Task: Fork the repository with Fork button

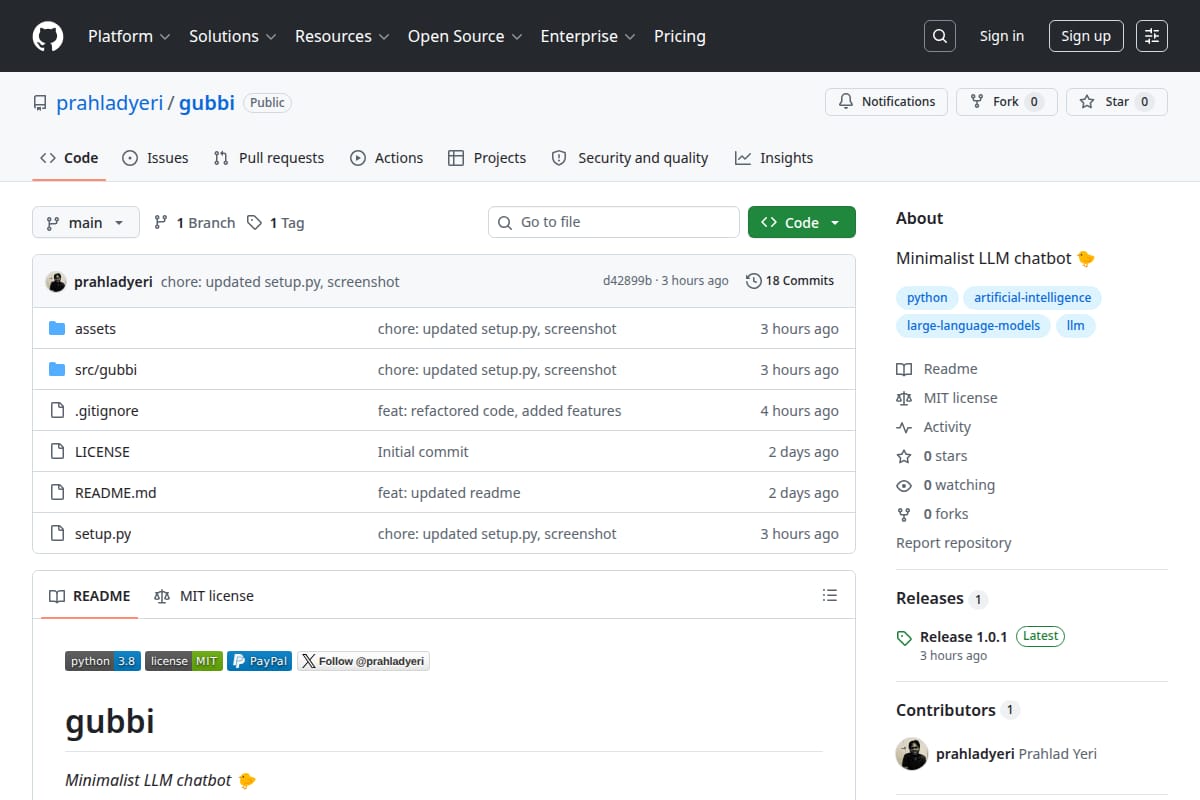Action: click(x=1007, y=102)
